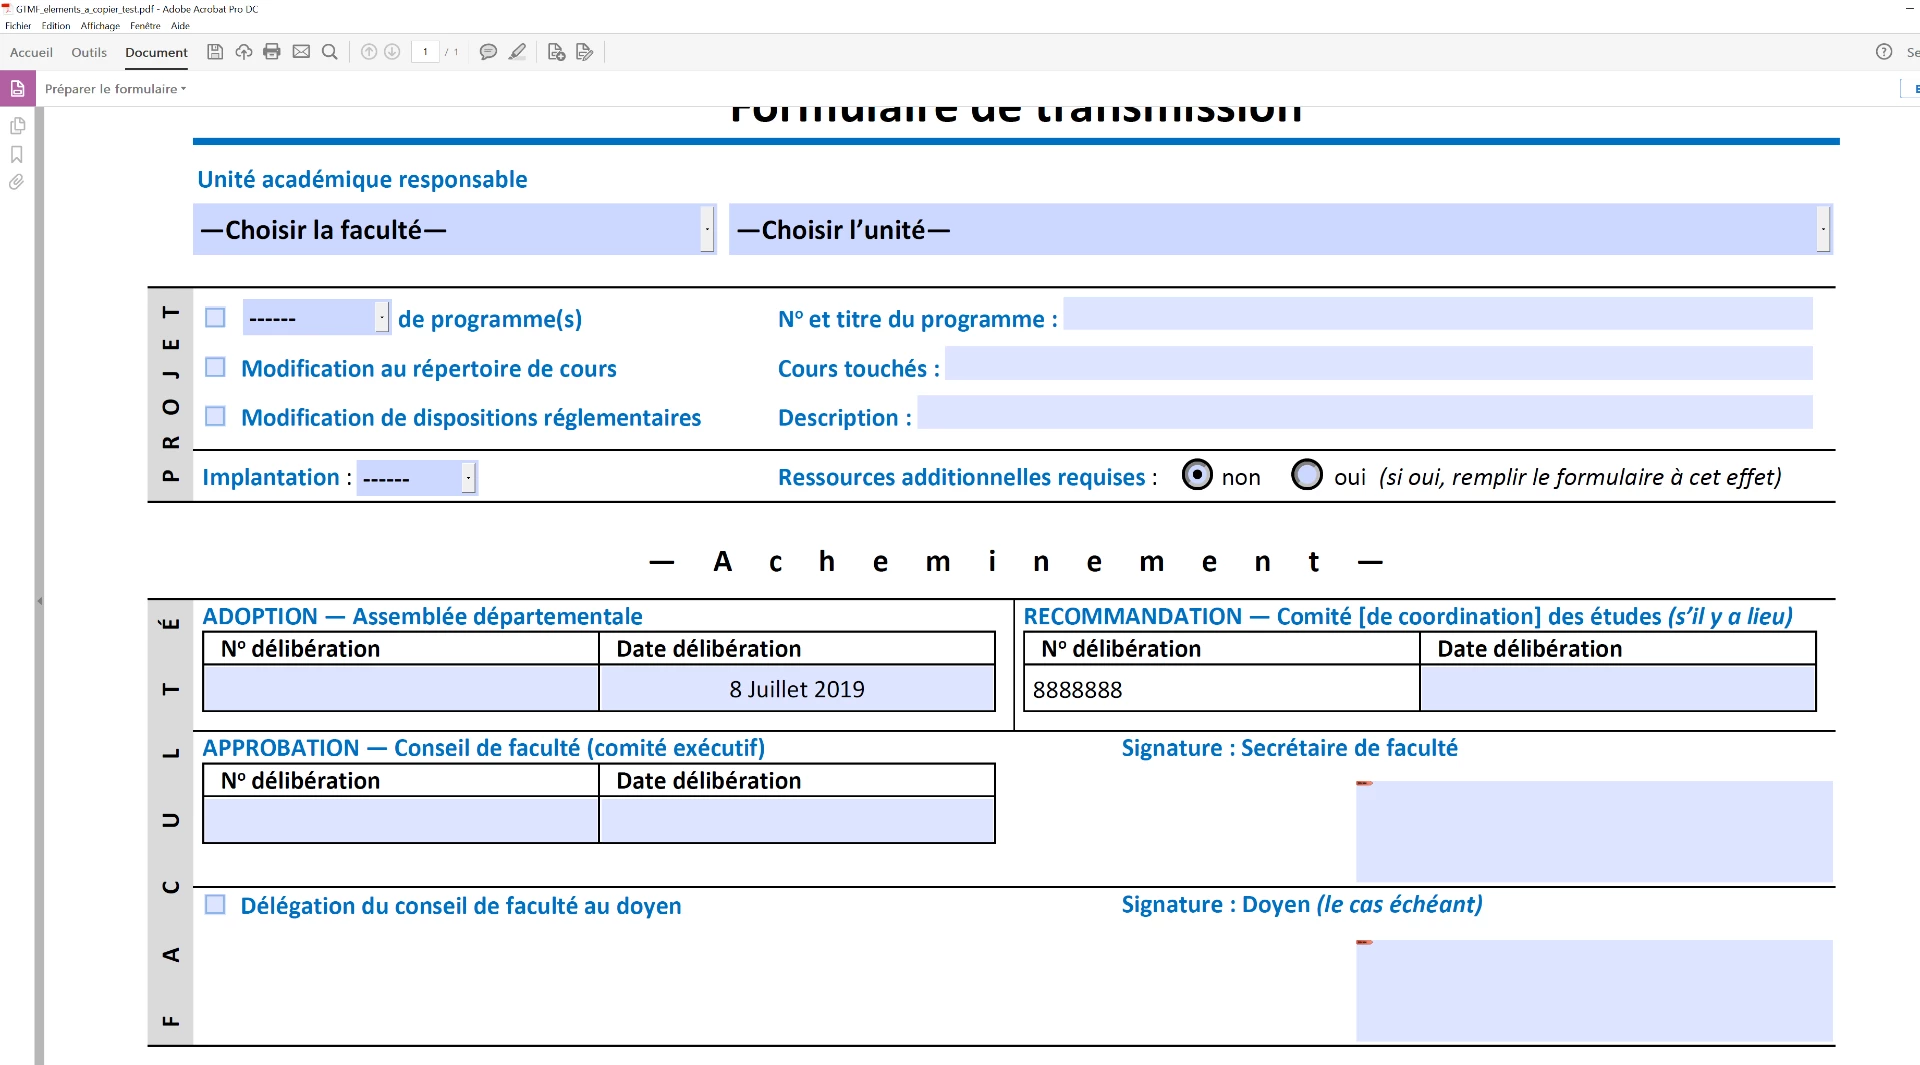The image size is (1920, 1065).
Task: Click the '8 Juillet 2019' date field
Action: click(x=797, y=689)
